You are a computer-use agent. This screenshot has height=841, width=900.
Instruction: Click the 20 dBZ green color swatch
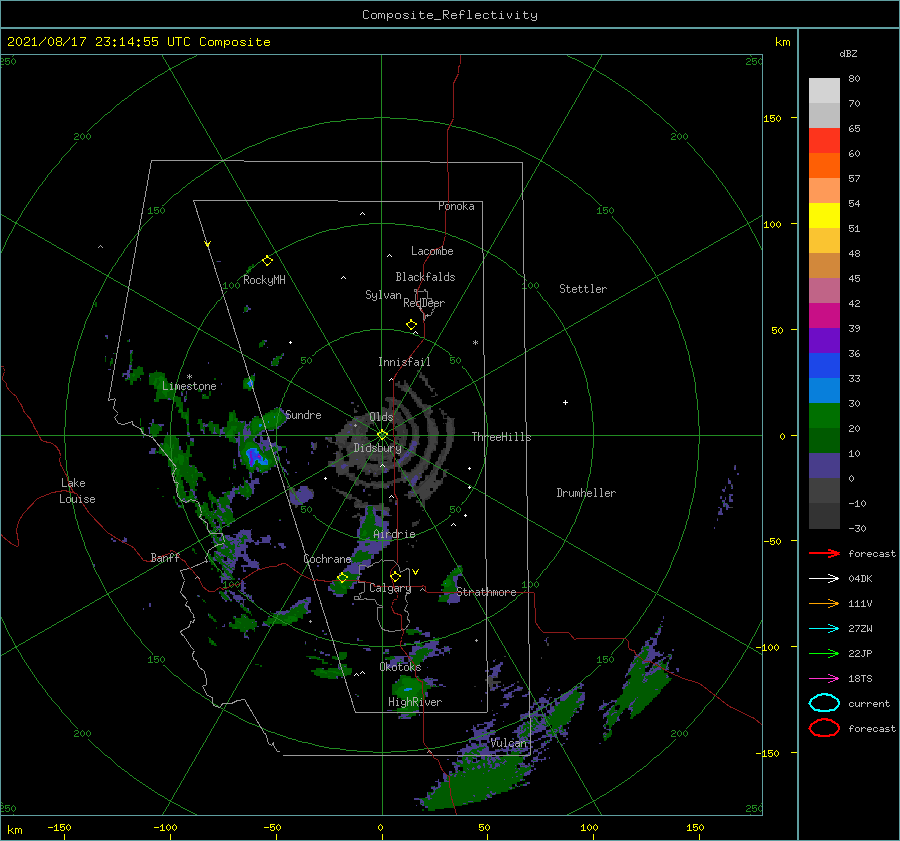click(824, 416)
